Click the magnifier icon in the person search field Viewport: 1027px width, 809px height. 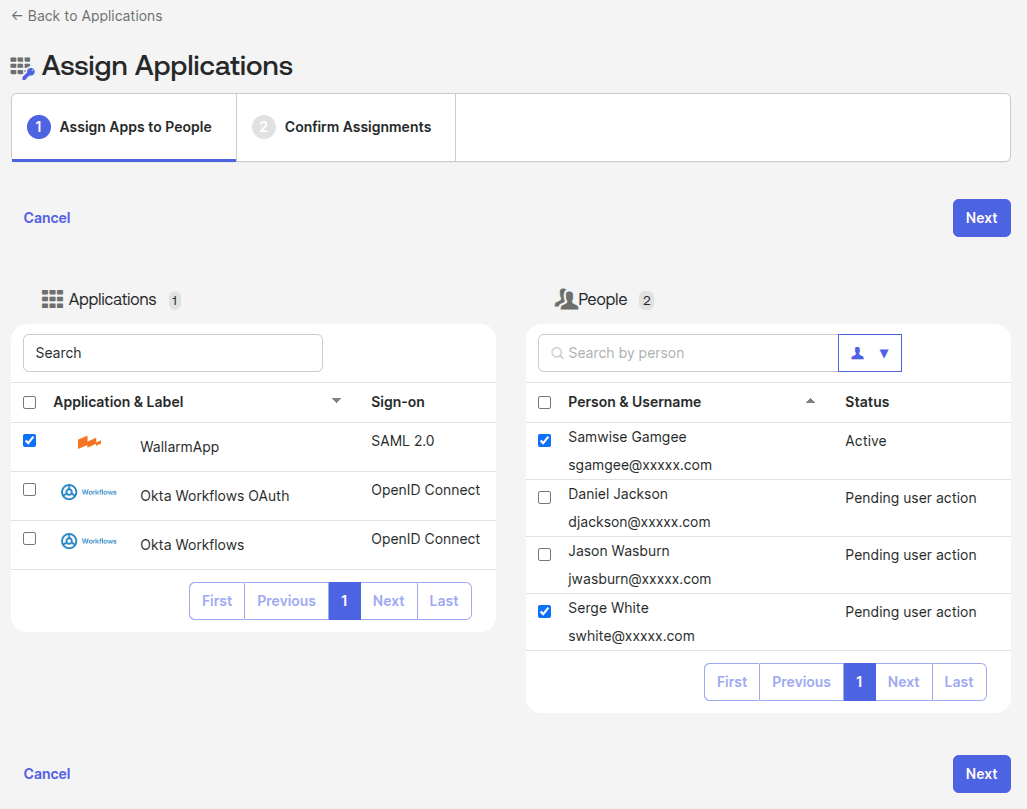point(556,352)
